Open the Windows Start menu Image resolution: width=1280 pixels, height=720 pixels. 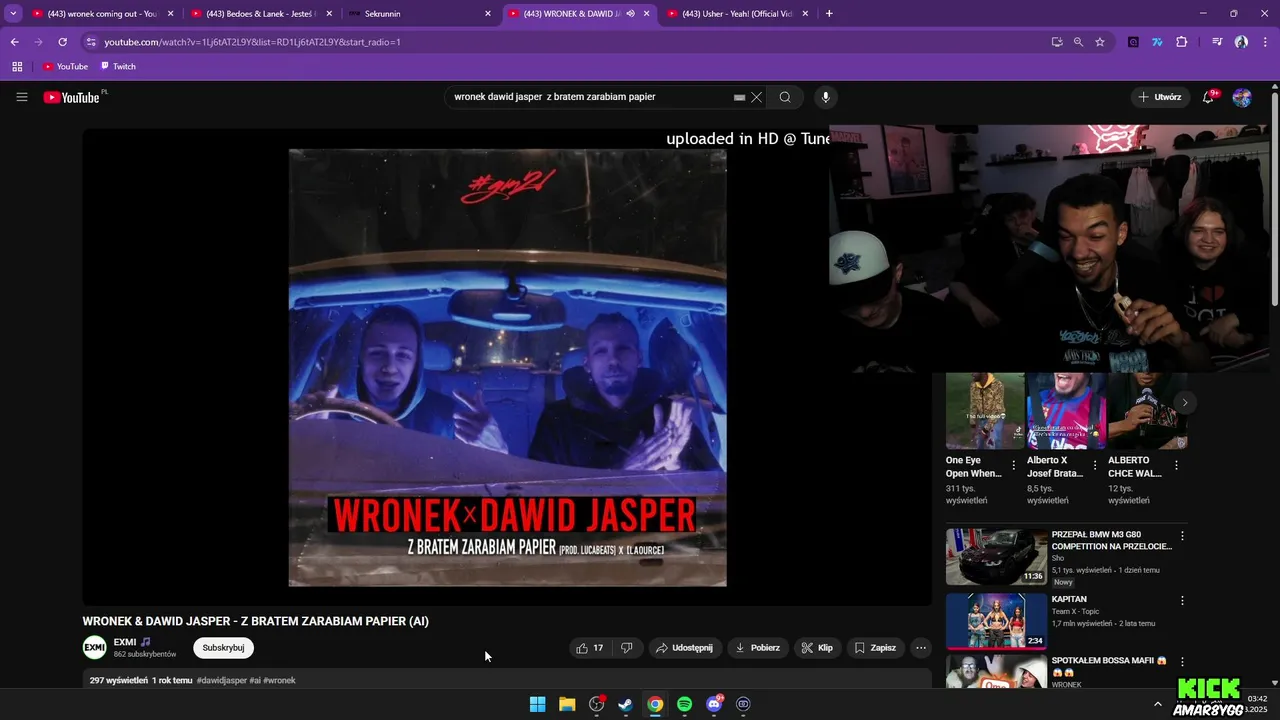(x=537, y=704)
